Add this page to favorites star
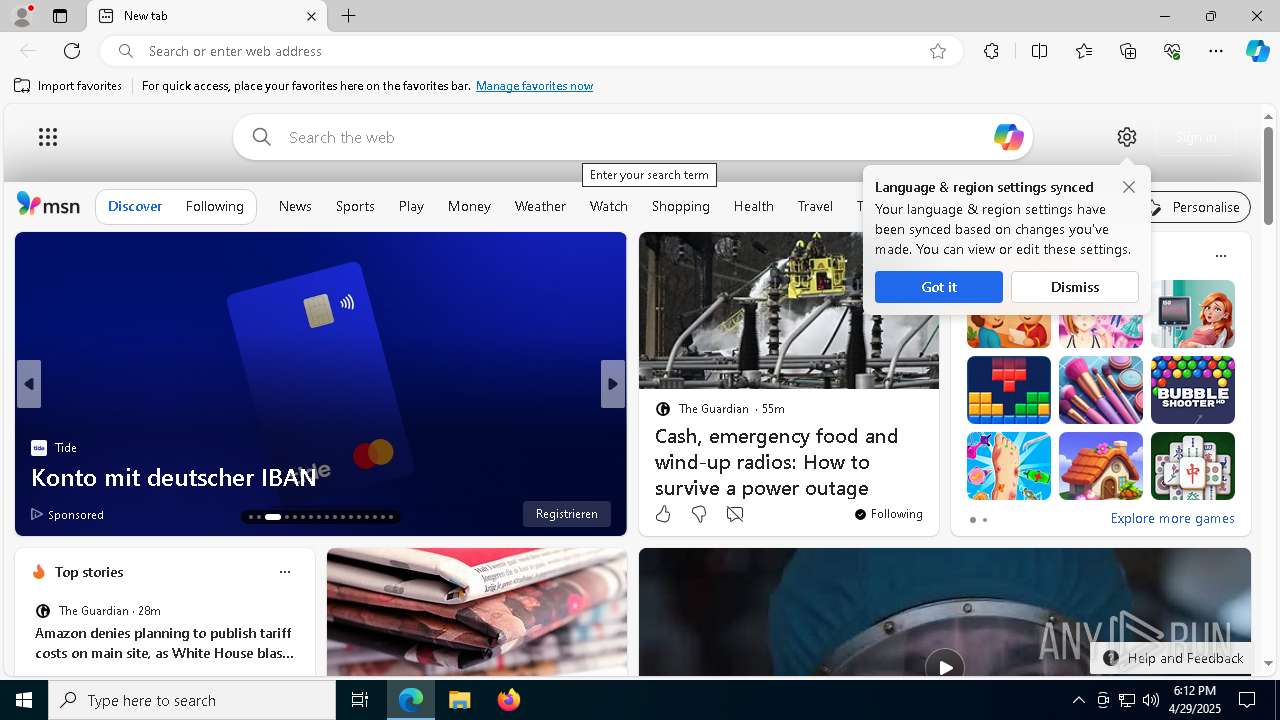Viewport: 1280px width, 720px height. 938,51
